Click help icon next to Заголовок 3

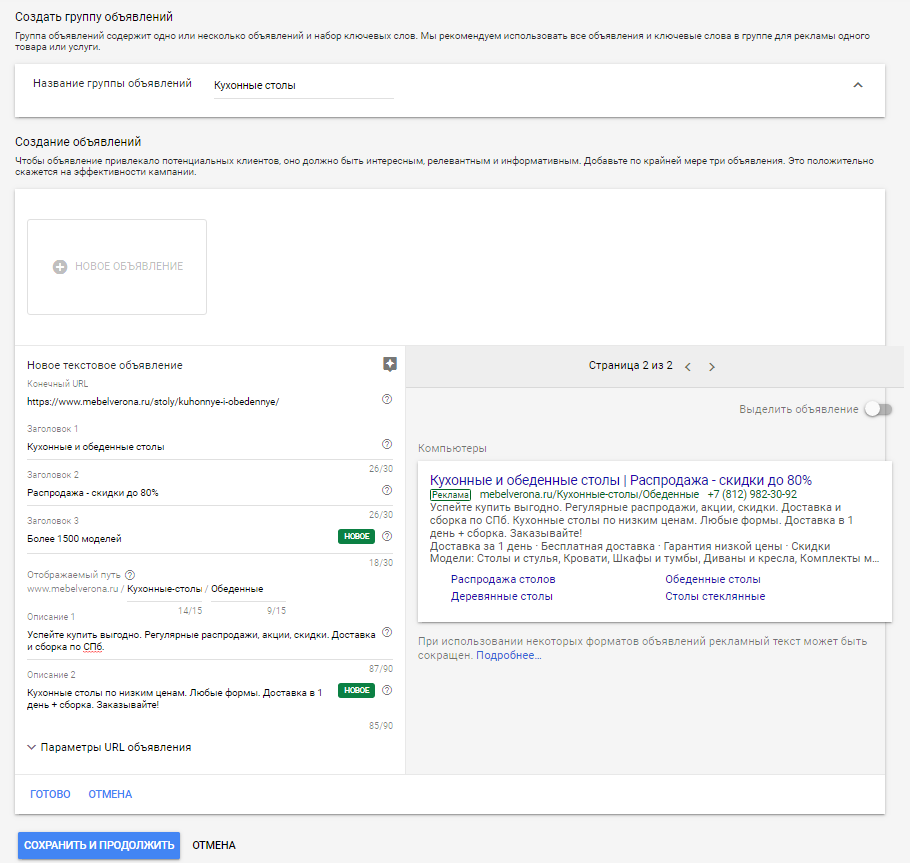[x=387, y=537]
